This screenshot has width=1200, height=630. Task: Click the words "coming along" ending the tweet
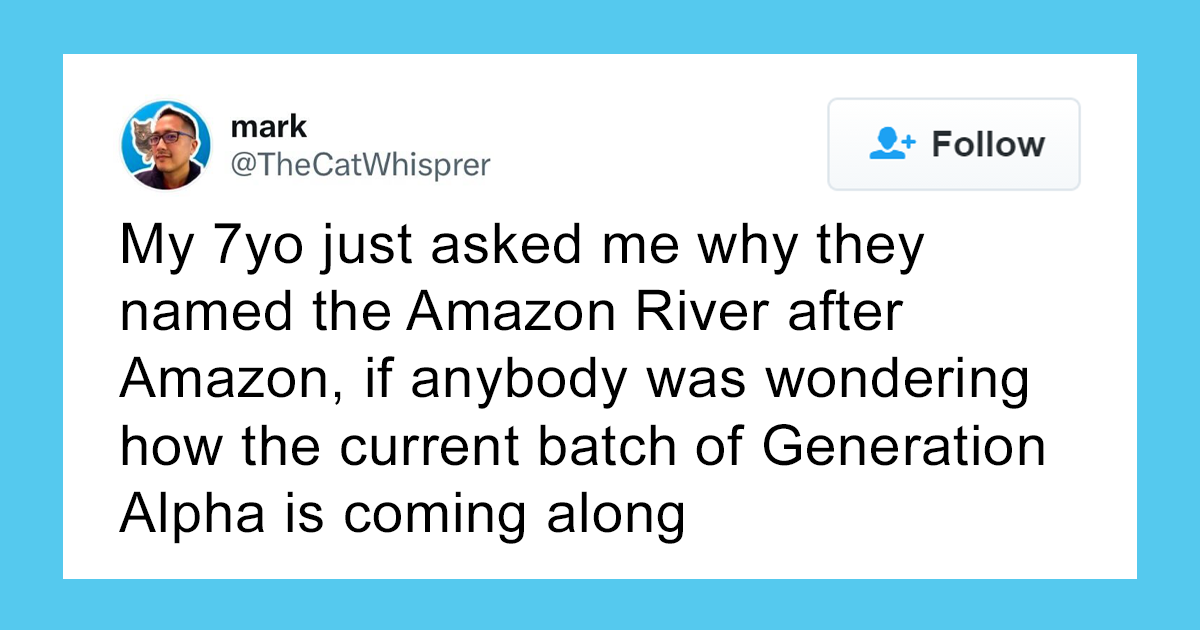(x=510, y=516)
